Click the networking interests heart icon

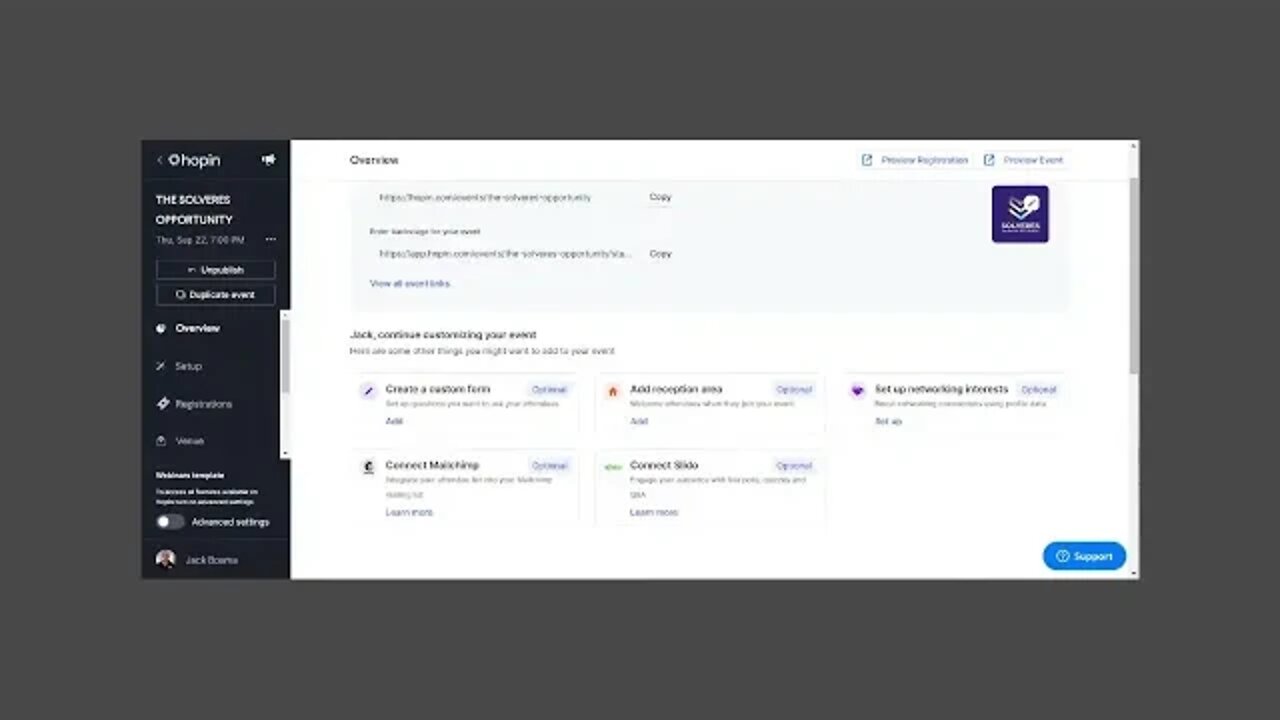[857, 390]
